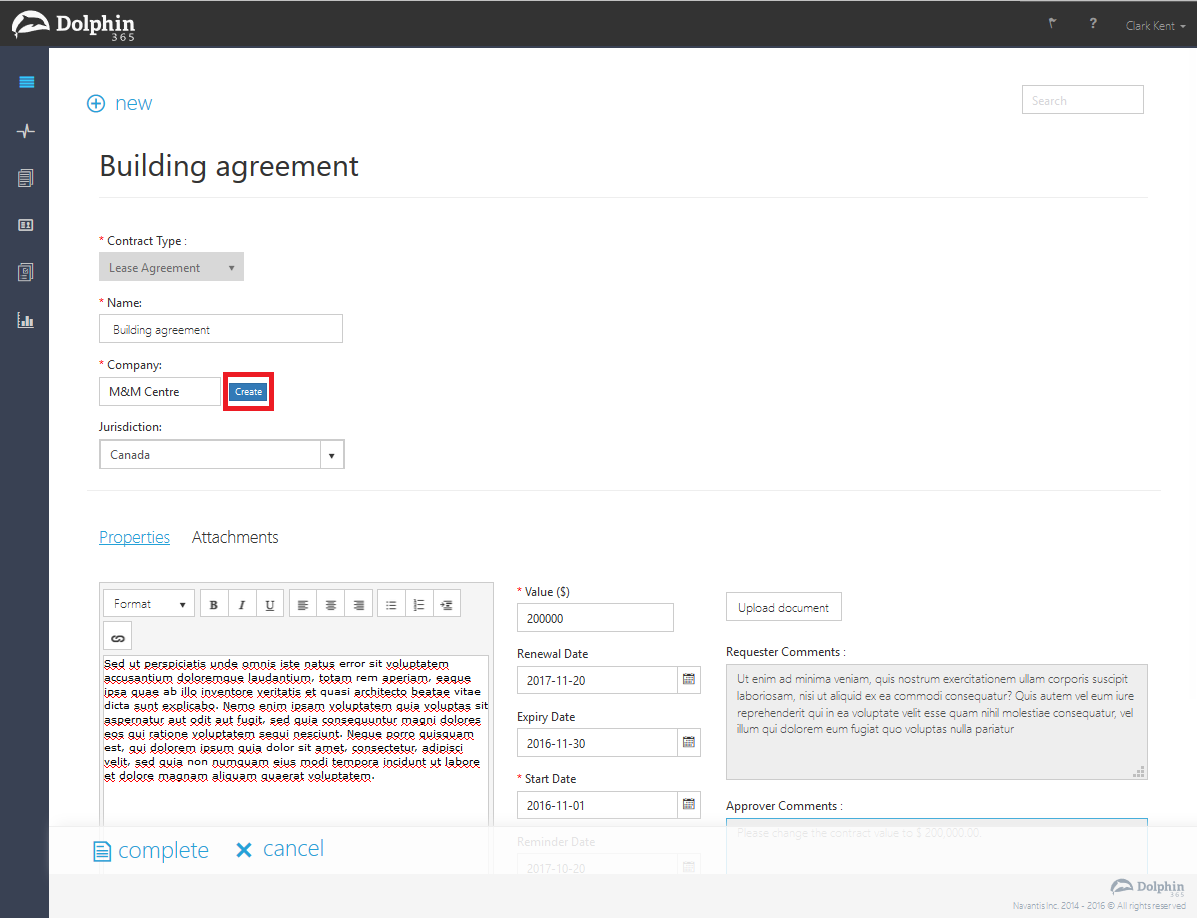Click the Upload document button
The height and width of the screenshot is (918, 1197).
pos(783,607)
